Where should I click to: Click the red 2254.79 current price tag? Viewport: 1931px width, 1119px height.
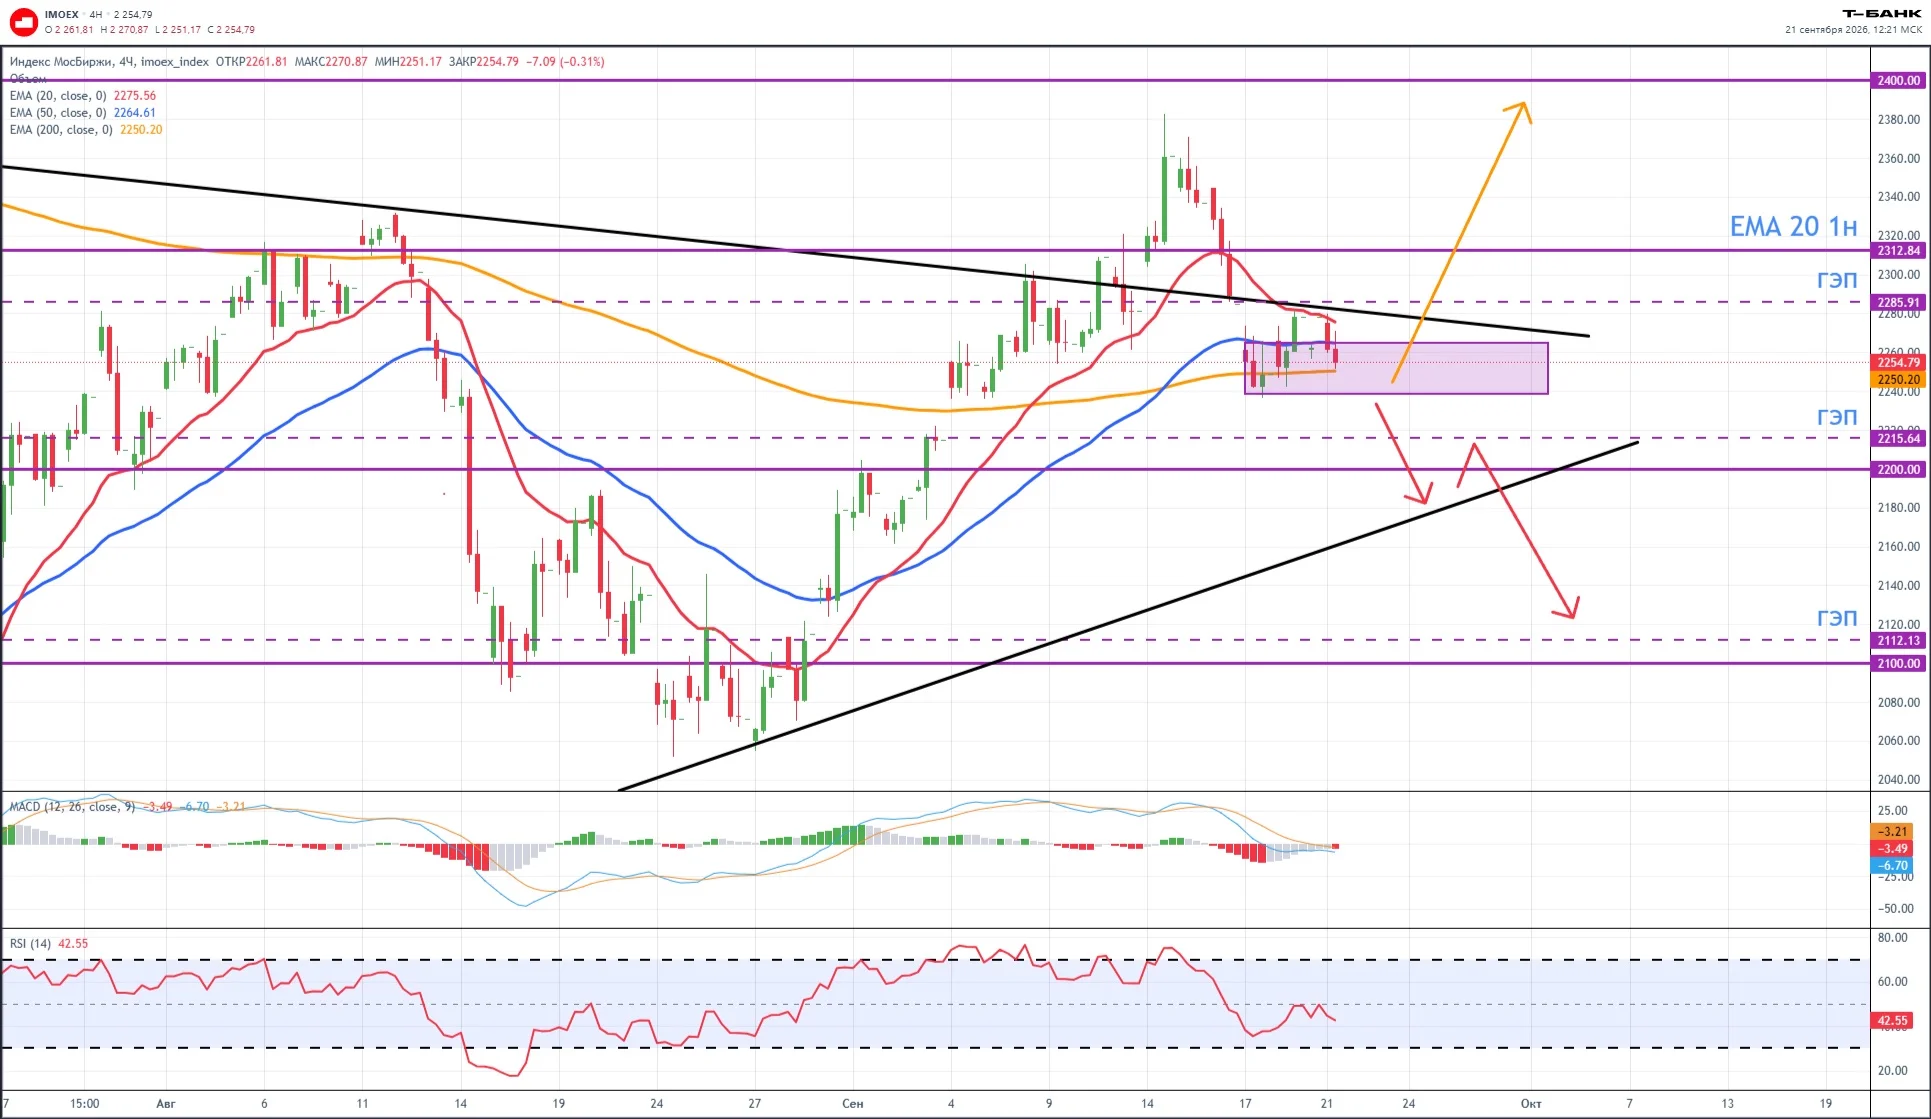(1898, 362)
